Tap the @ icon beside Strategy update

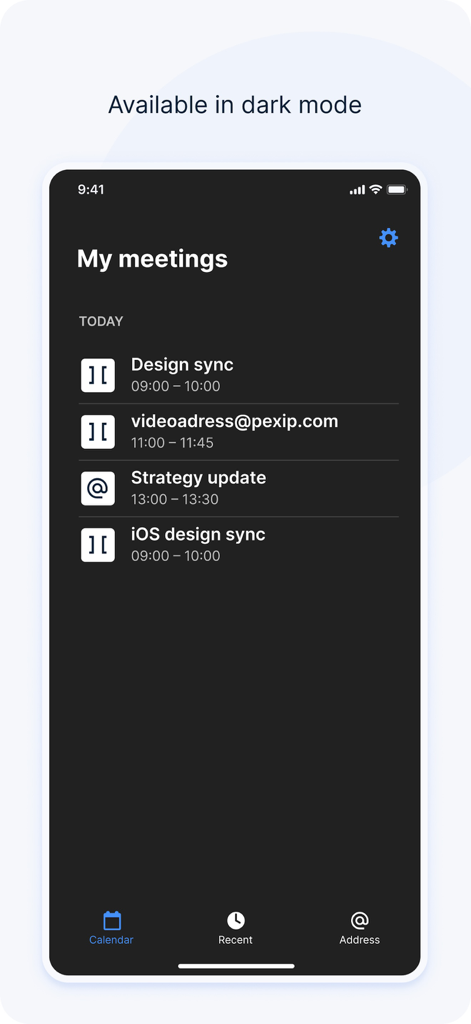(x=98, y=488)
